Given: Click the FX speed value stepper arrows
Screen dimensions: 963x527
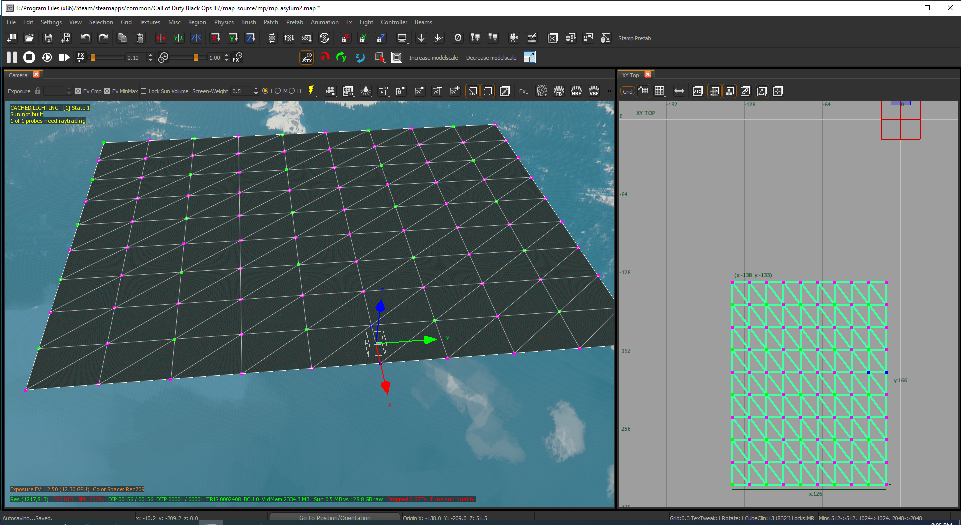Looking at the screenshot, I should coord(150,57).
